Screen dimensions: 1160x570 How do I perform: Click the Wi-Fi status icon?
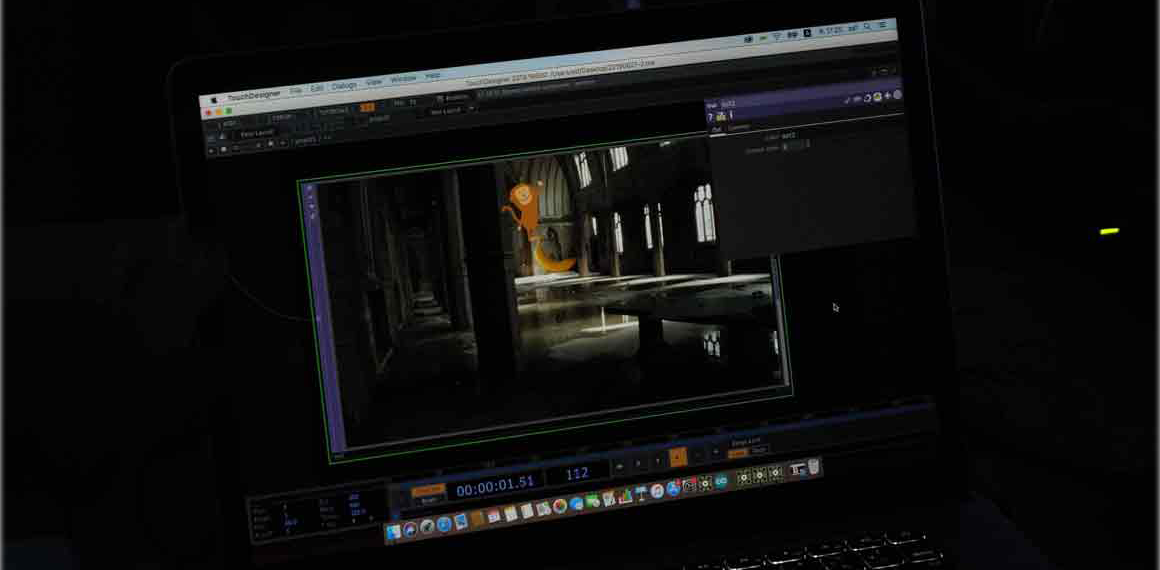pos(777,35)
